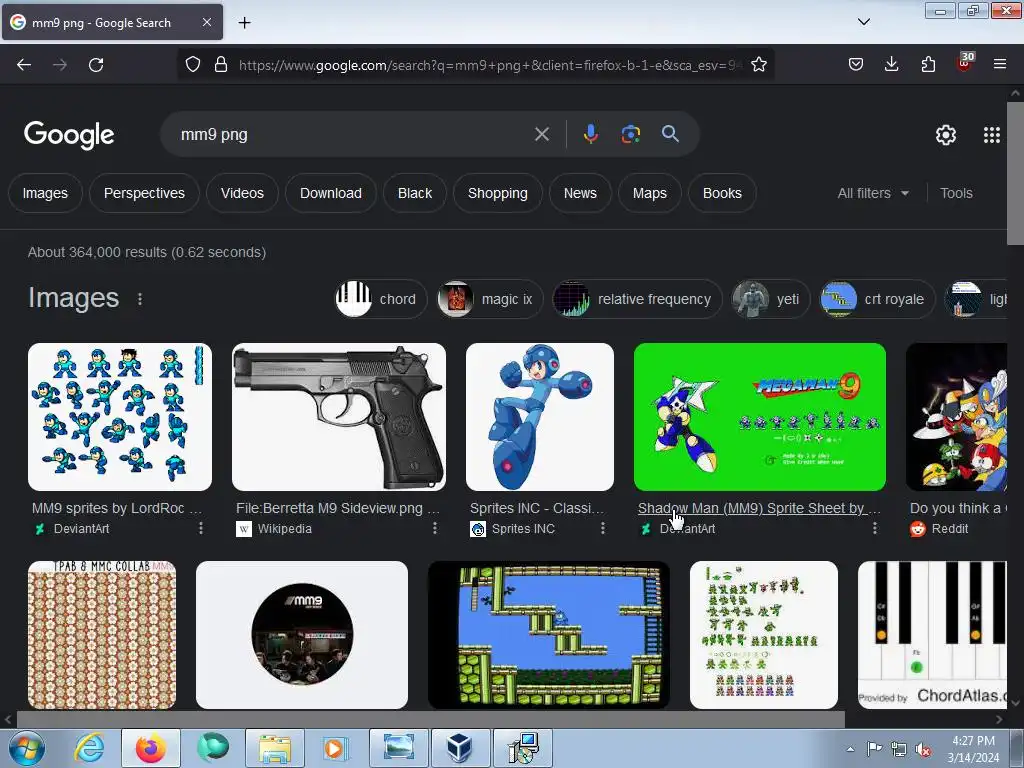The image size is (1024, 768).
Task: Open the 'Sprites INC - Classi...' link
Action: pos(537,508)
